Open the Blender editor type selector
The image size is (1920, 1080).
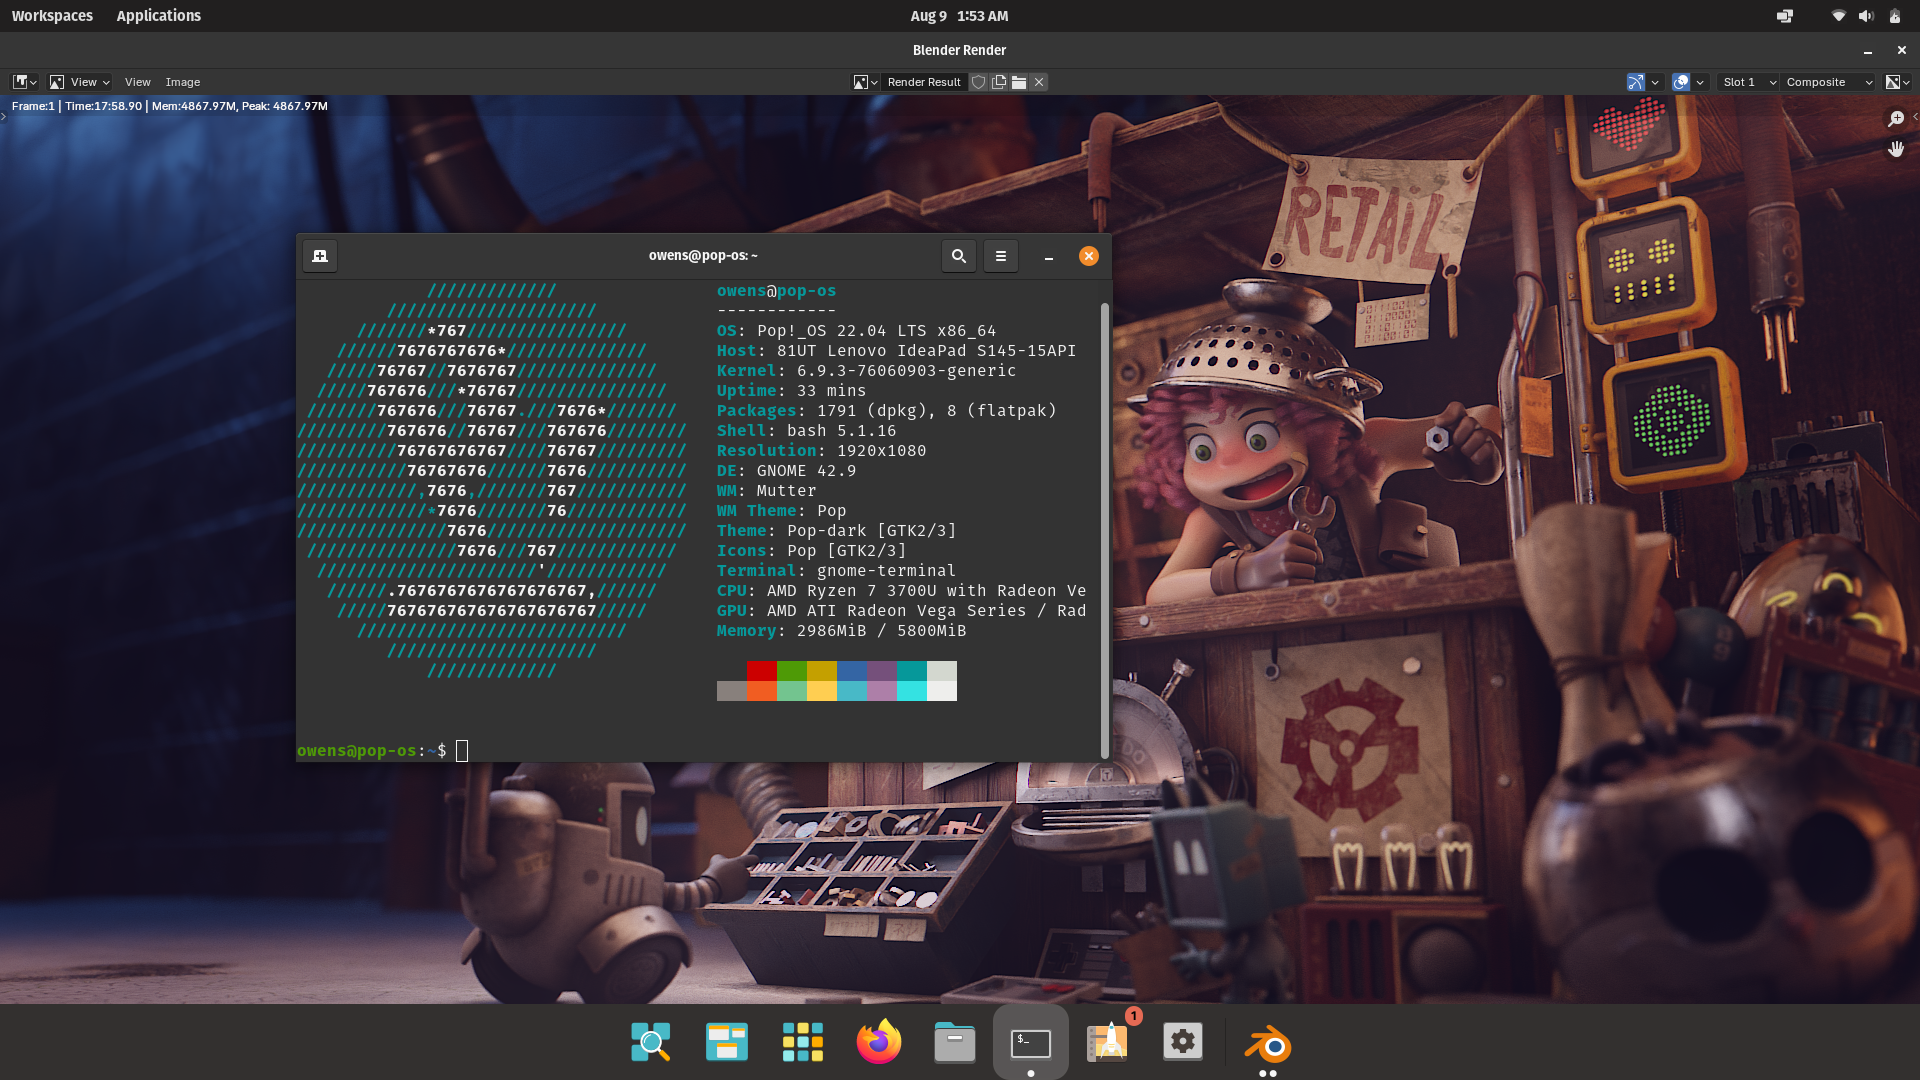(25, 82)
